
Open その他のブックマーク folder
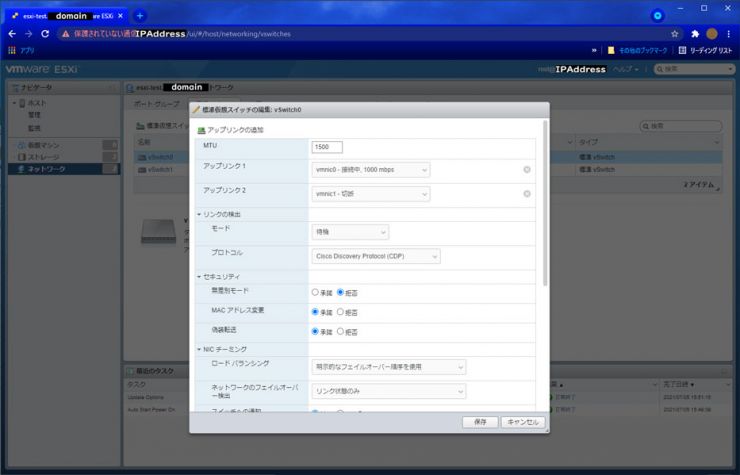pyautogui.click(x=638, y=50)
